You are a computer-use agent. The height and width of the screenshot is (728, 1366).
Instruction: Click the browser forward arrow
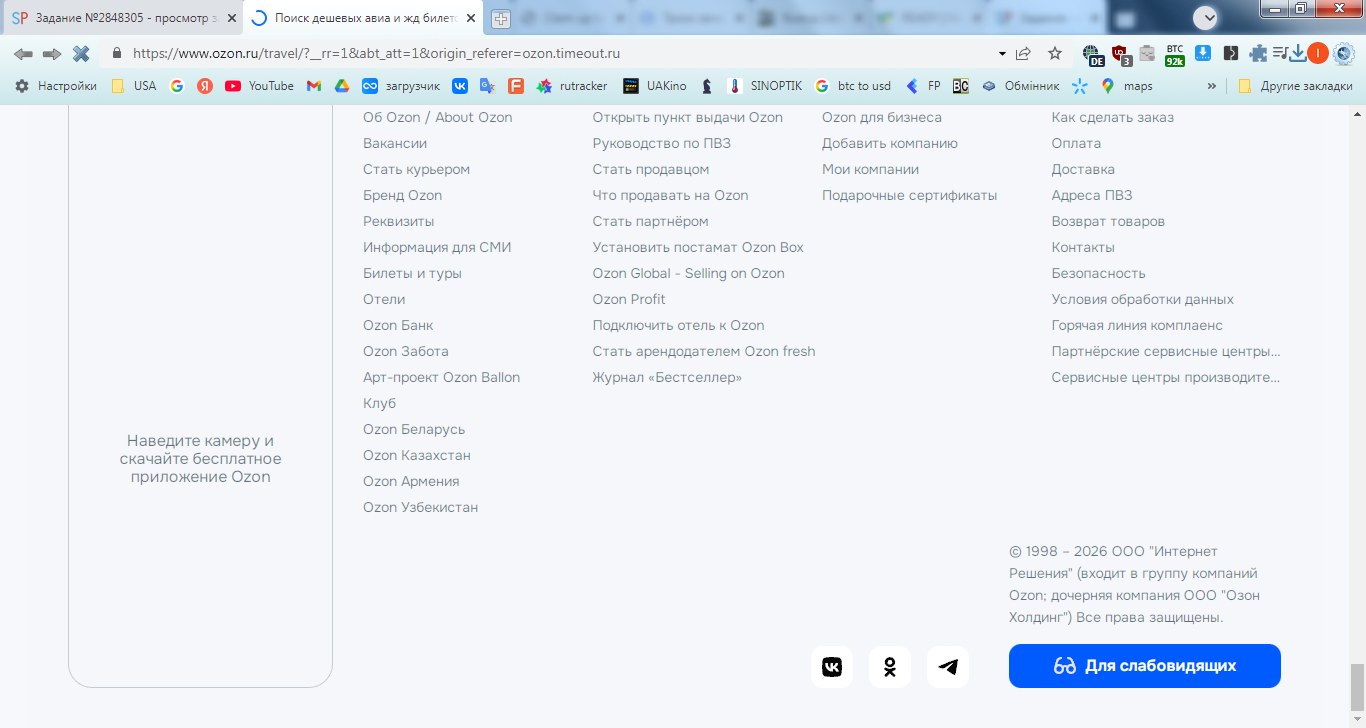click(52, 54)
